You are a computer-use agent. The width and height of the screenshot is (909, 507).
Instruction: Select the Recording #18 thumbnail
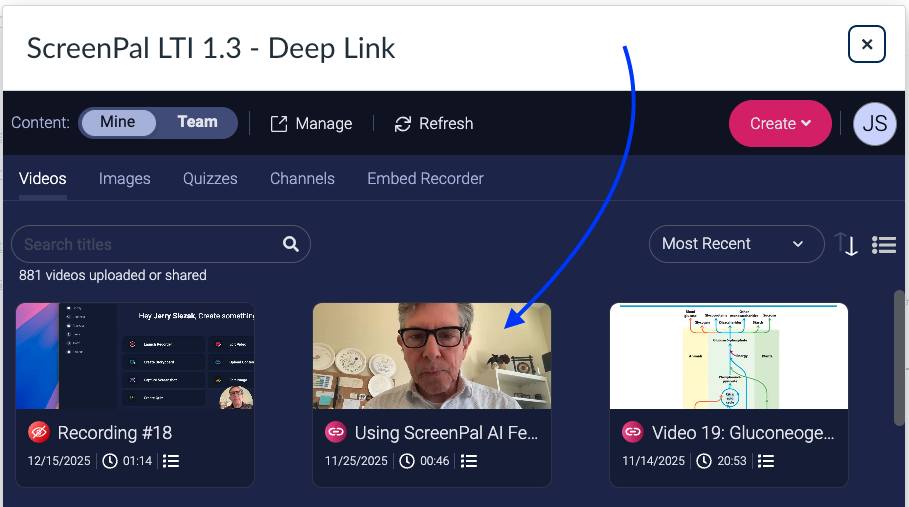(x=135, y=356)
